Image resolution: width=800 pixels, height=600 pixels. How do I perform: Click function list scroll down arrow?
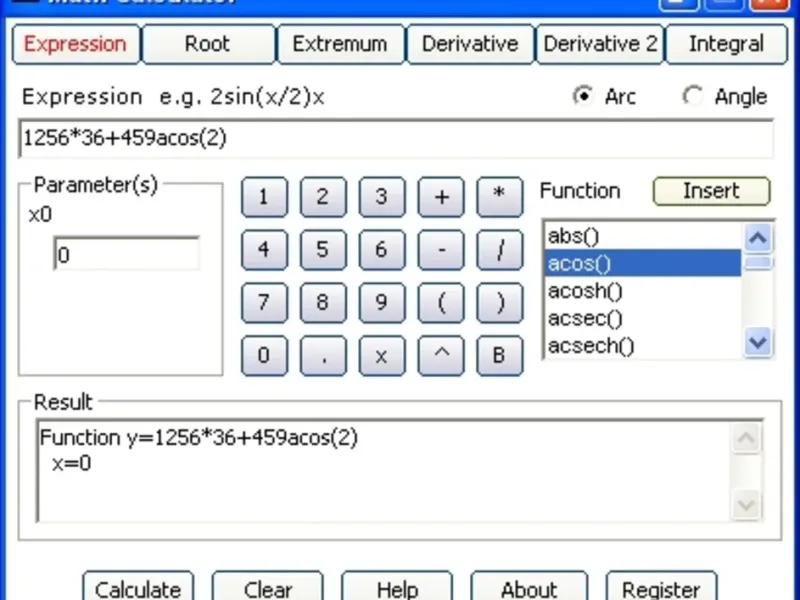[x=758, y=342]
